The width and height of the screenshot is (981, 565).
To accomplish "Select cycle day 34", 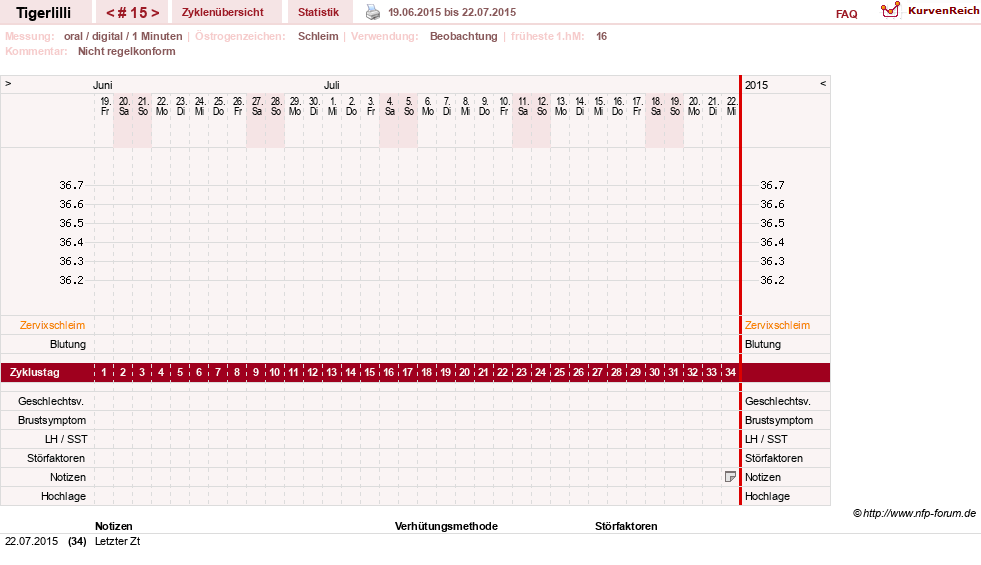I will (x=730, y=372).
